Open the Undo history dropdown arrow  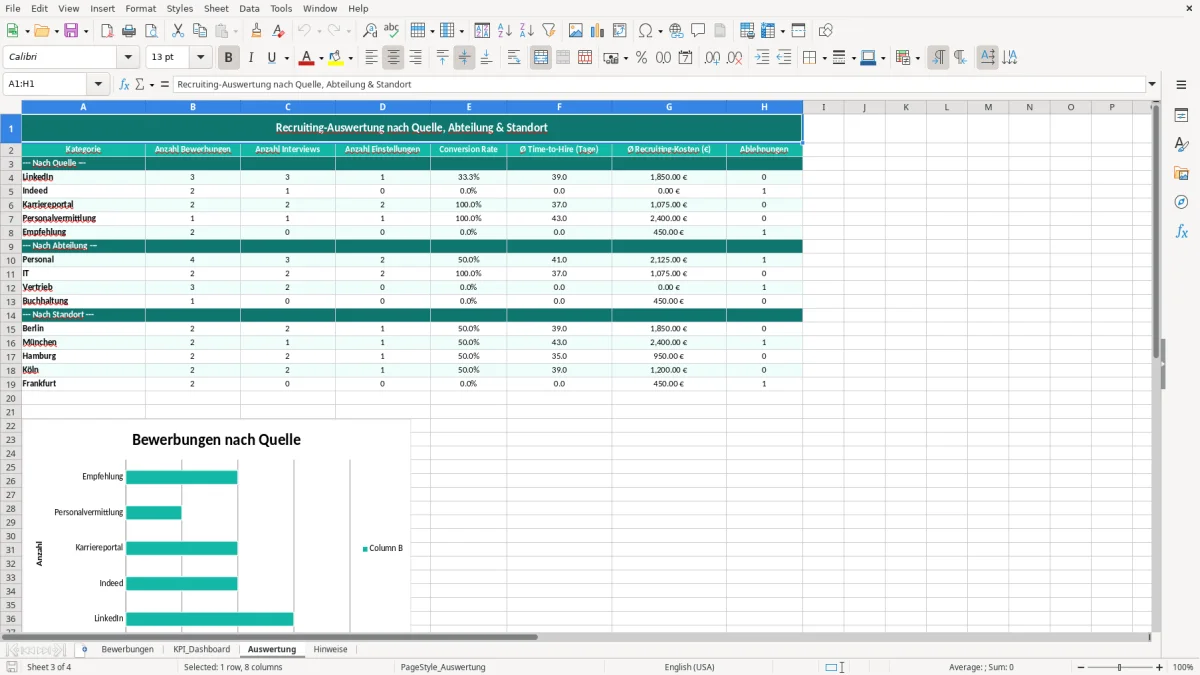pyautogui.click(x=319, y=31)
